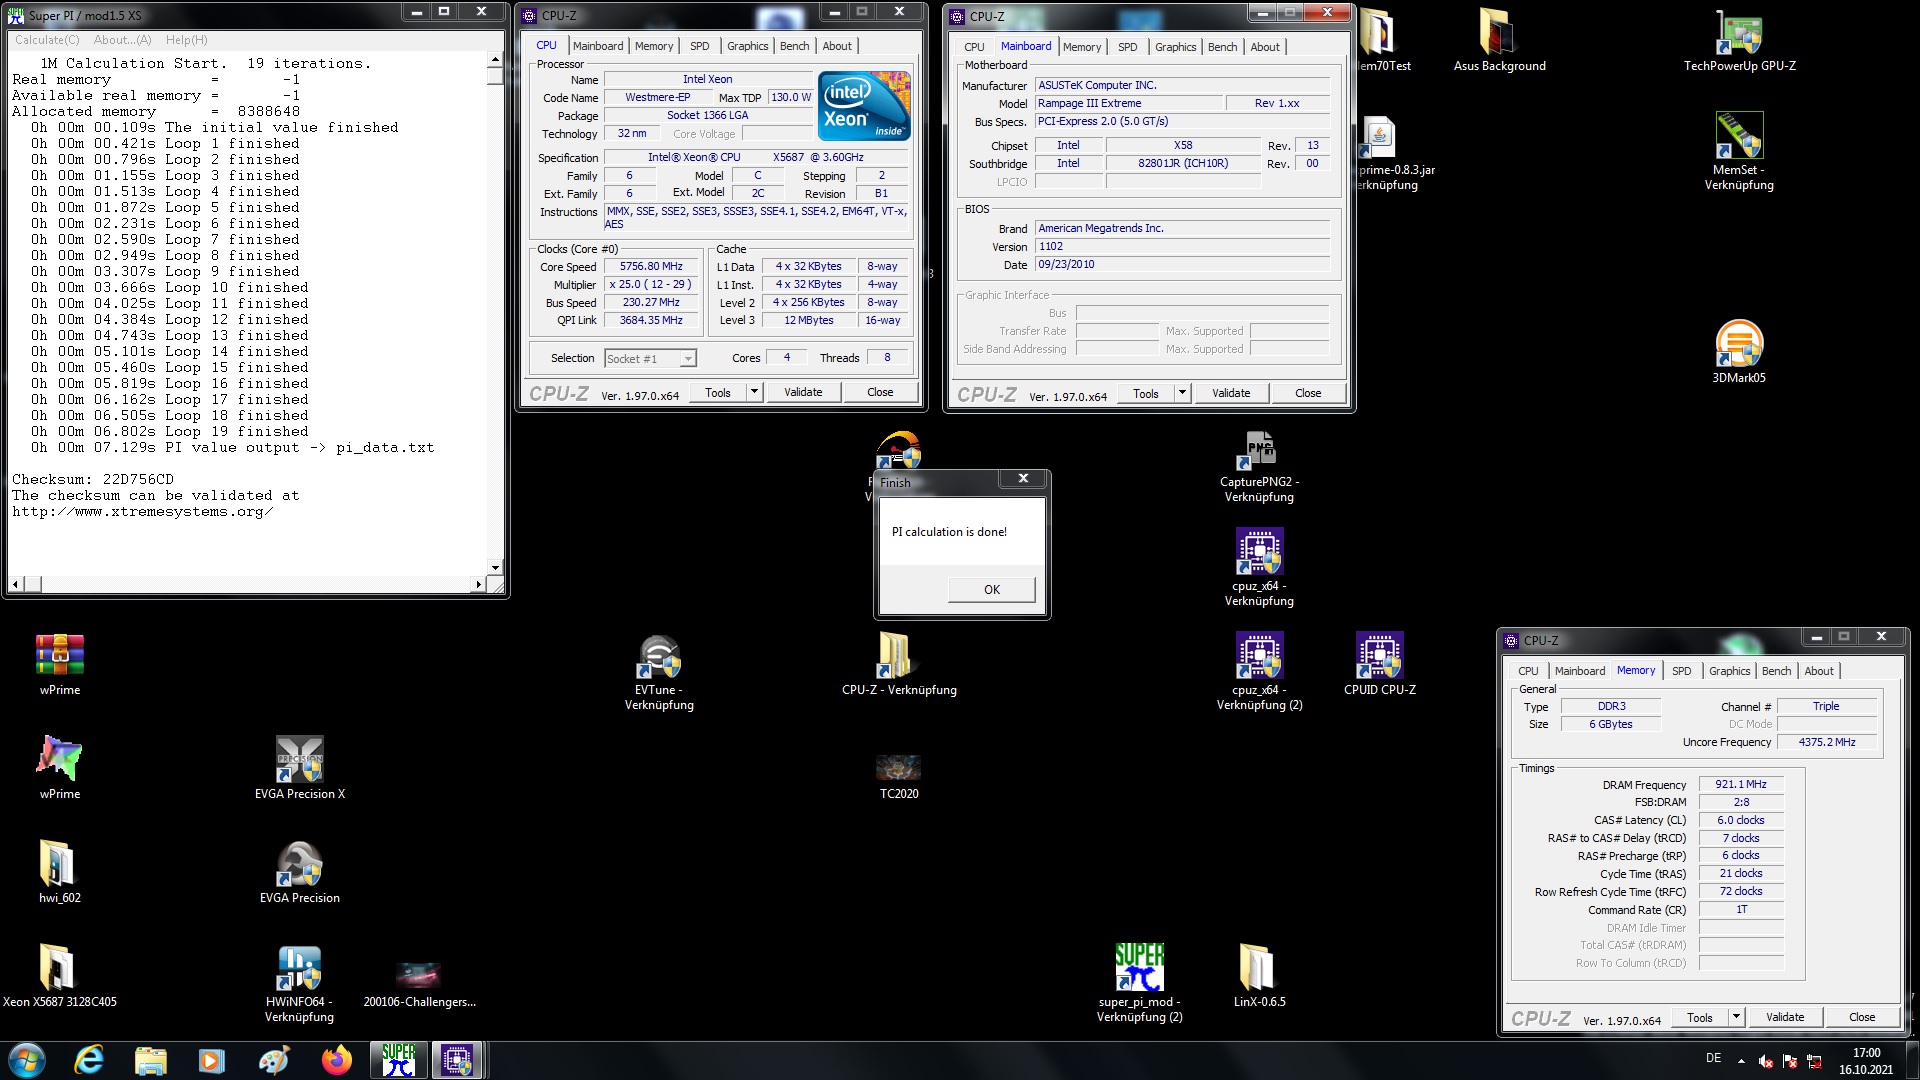
Task: Launch EVGA Precision X icon
Action: point(299,766)
